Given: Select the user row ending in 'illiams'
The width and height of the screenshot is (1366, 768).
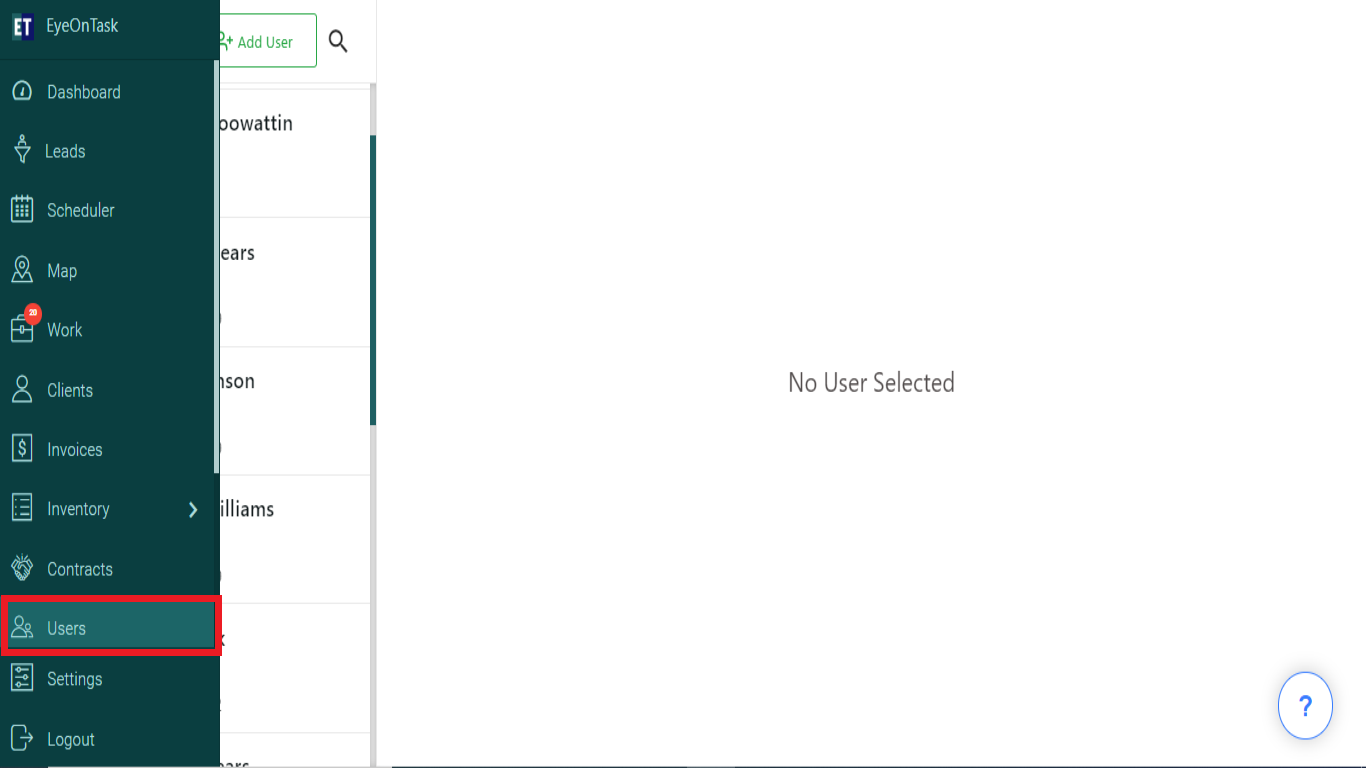Looking at the screenshot, I should point(295,539).
